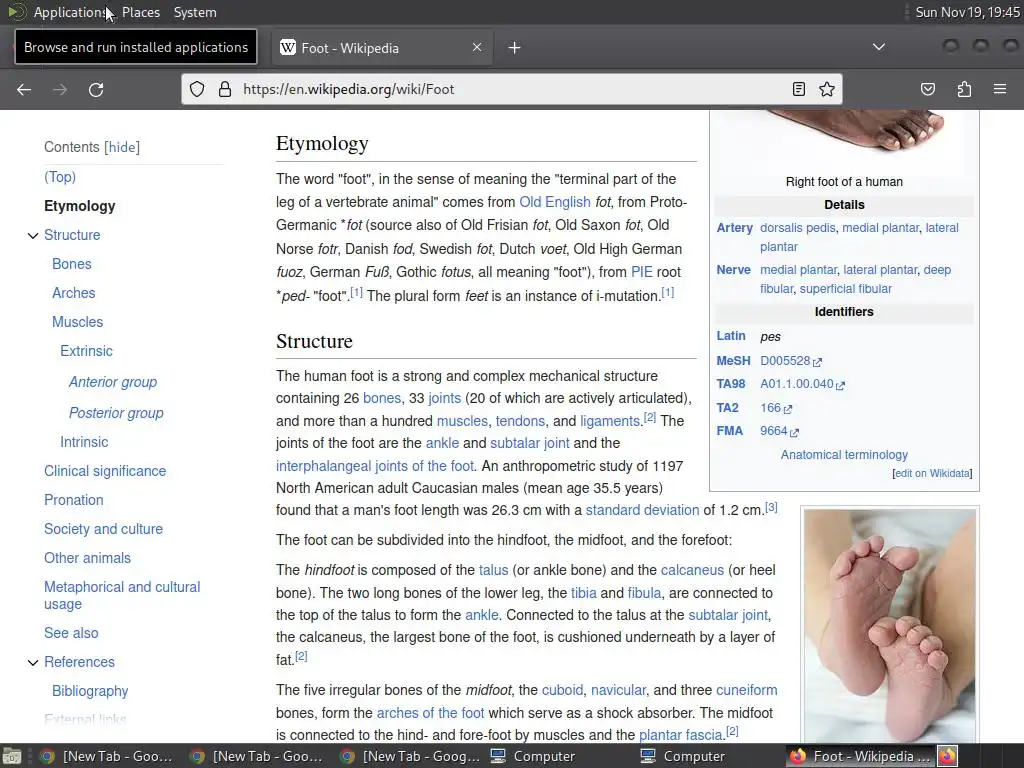Open the Extensions puzzle icon
Screen dimensions: 1024x768
pos(964,89)
